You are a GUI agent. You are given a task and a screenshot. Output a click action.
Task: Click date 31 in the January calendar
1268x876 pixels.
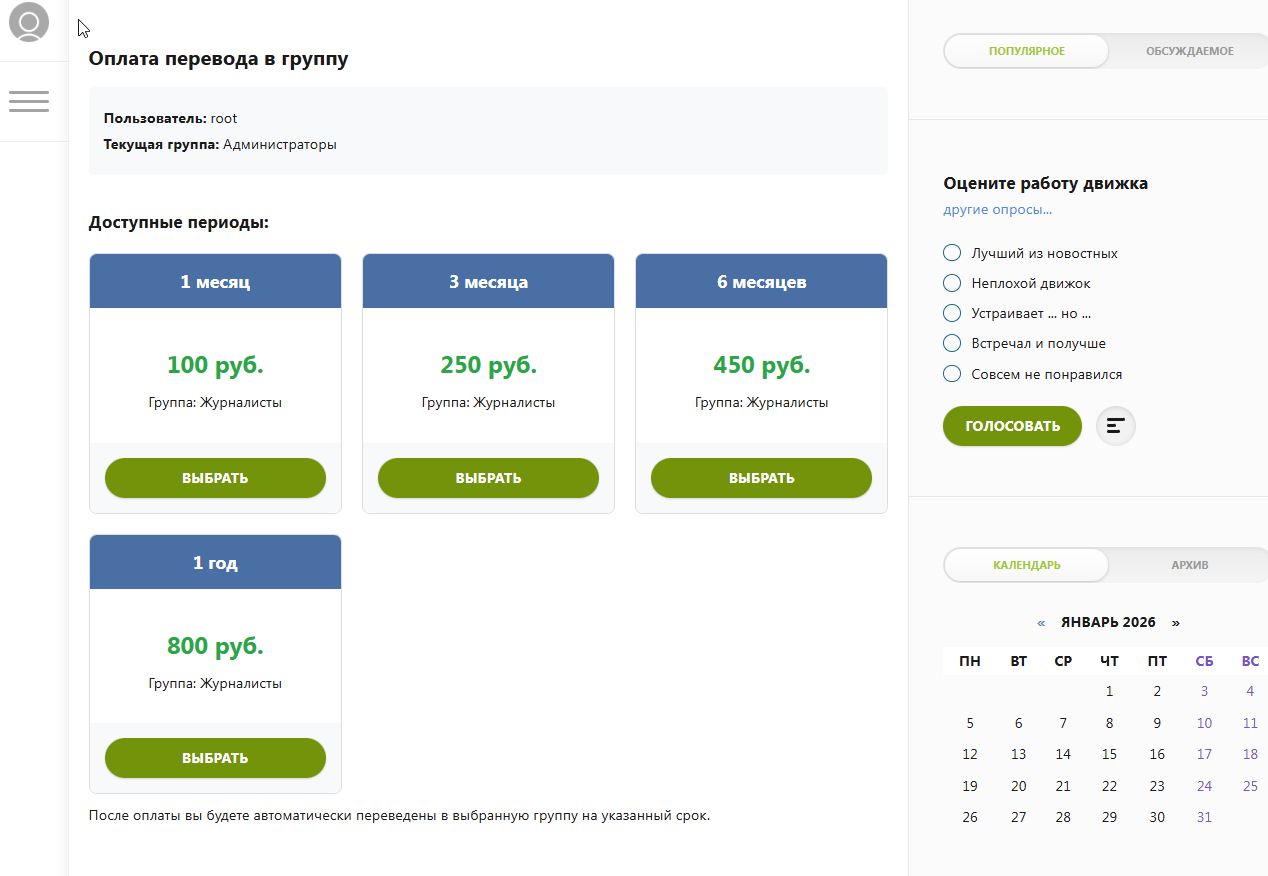1204,817
